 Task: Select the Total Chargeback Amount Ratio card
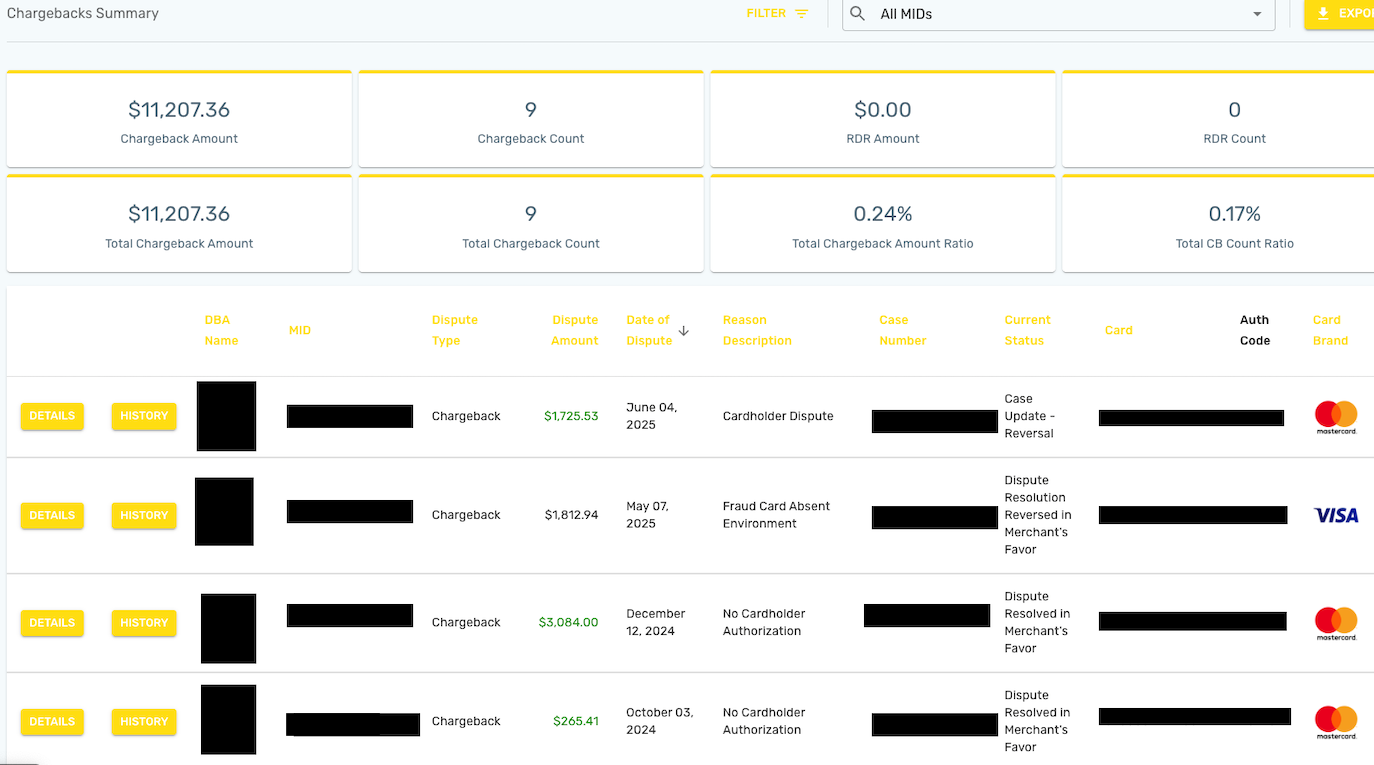pos(883,223)
